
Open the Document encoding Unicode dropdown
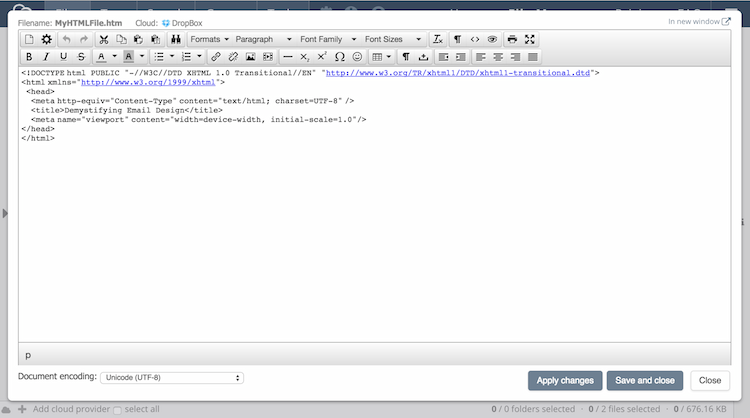tap(173, 378)
